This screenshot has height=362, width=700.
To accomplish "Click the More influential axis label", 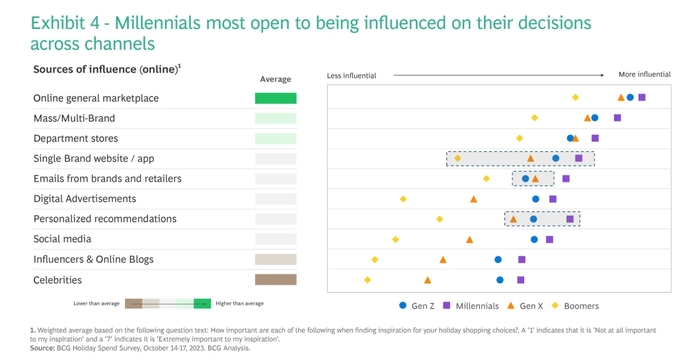I will pos(644,74).
